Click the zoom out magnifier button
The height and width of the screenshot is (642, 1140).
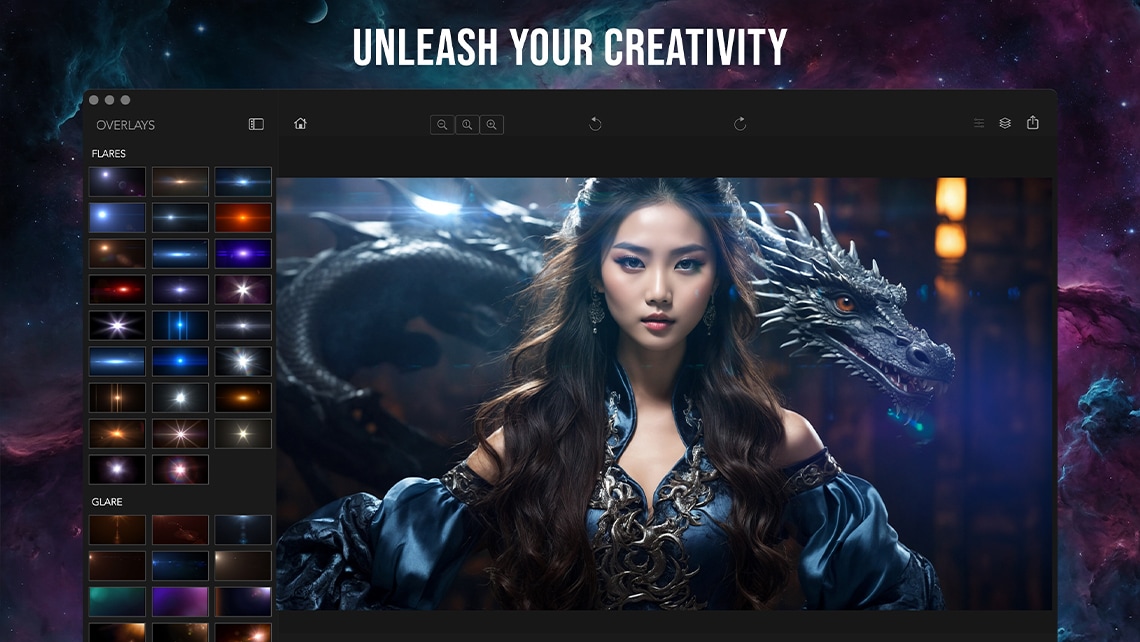tap(442, 125)
